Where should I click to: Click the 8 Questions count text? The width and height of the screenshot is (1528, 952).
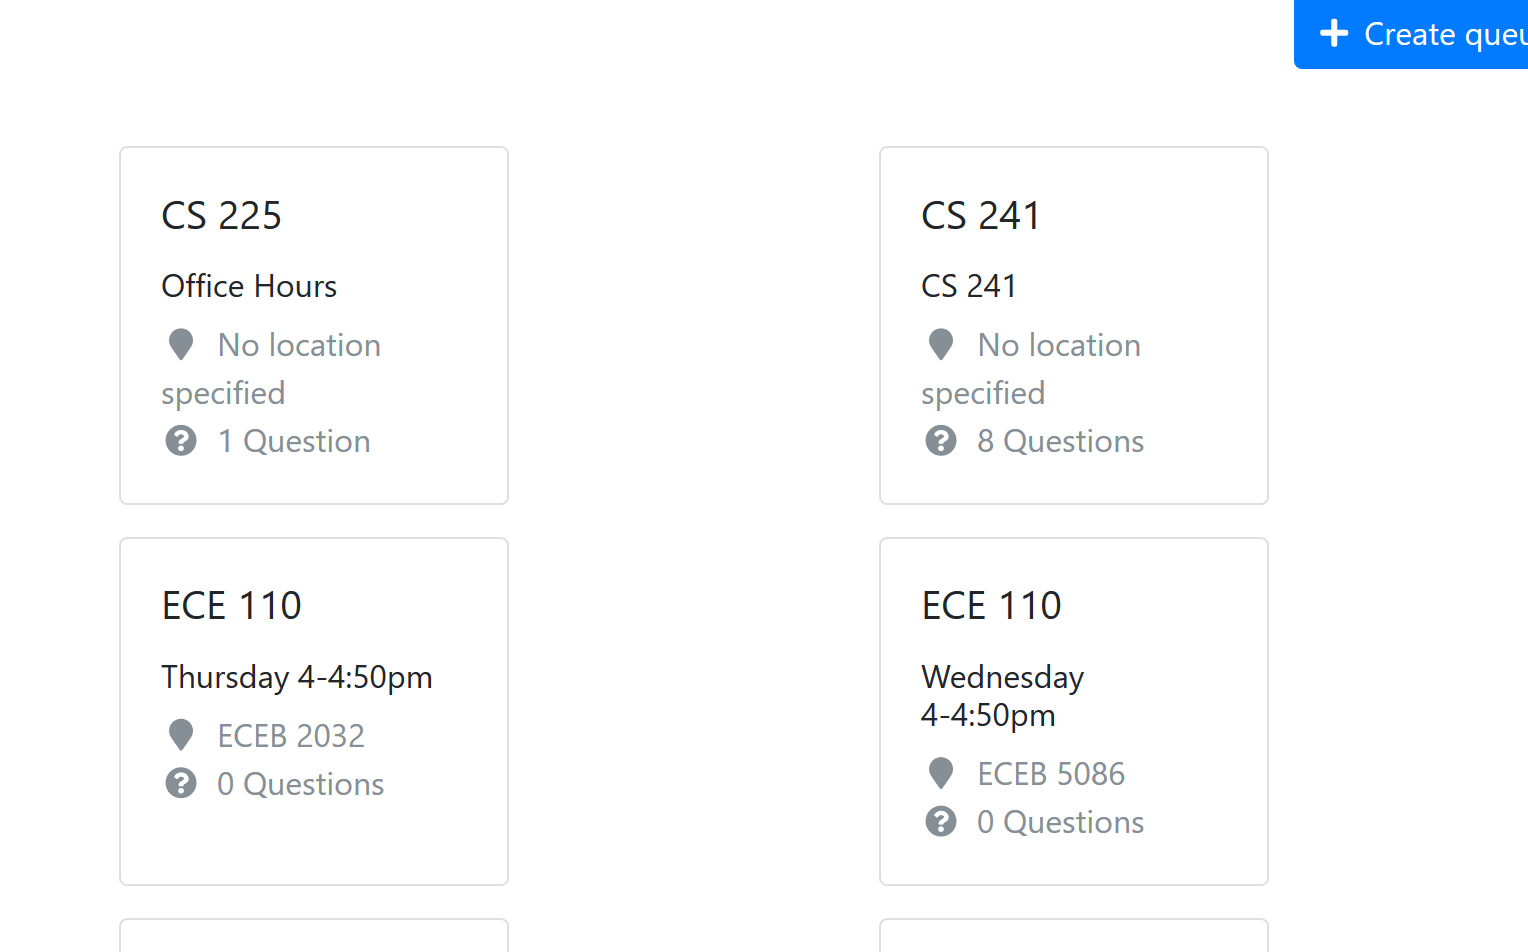(1061, 441)
